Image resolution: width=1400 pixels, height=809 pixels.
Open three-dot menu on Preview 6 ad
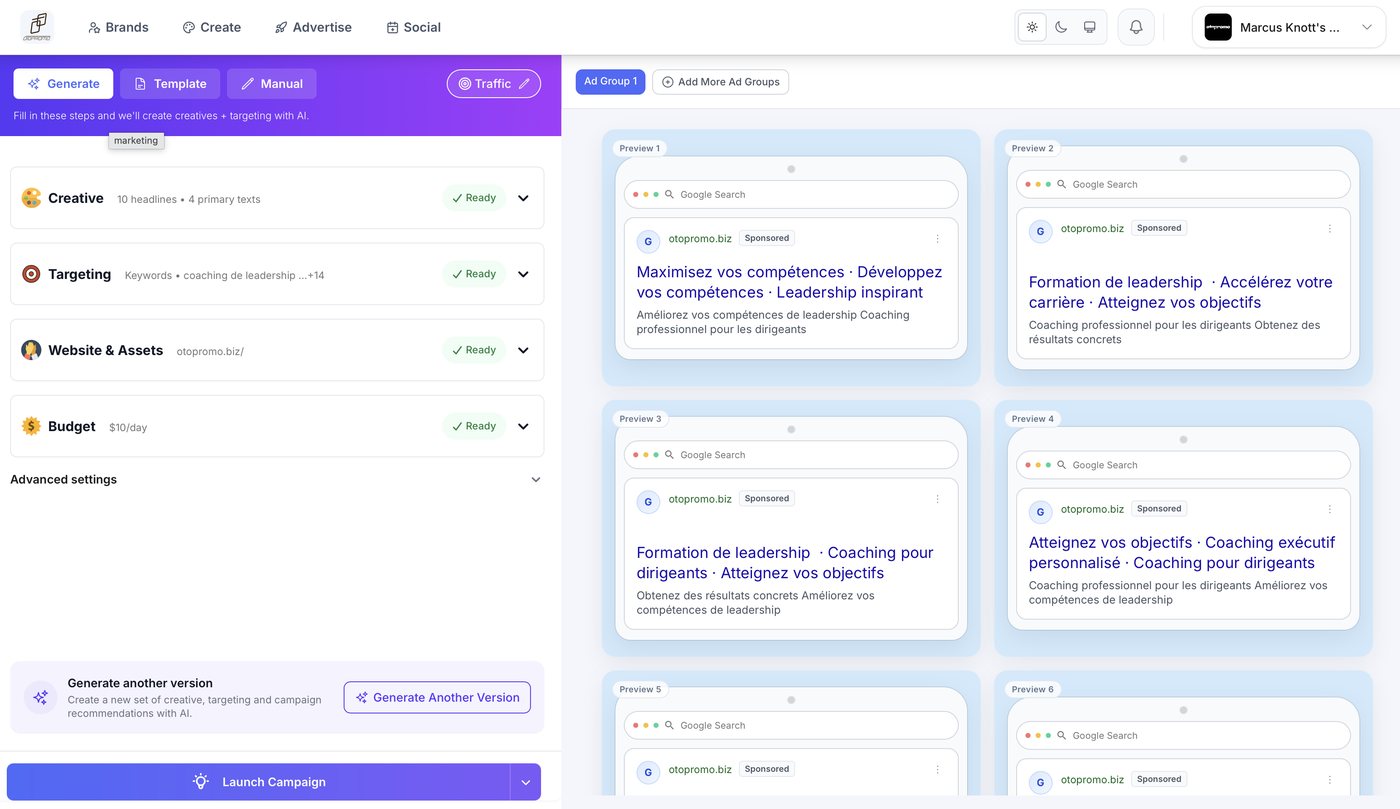point(1329,780)
